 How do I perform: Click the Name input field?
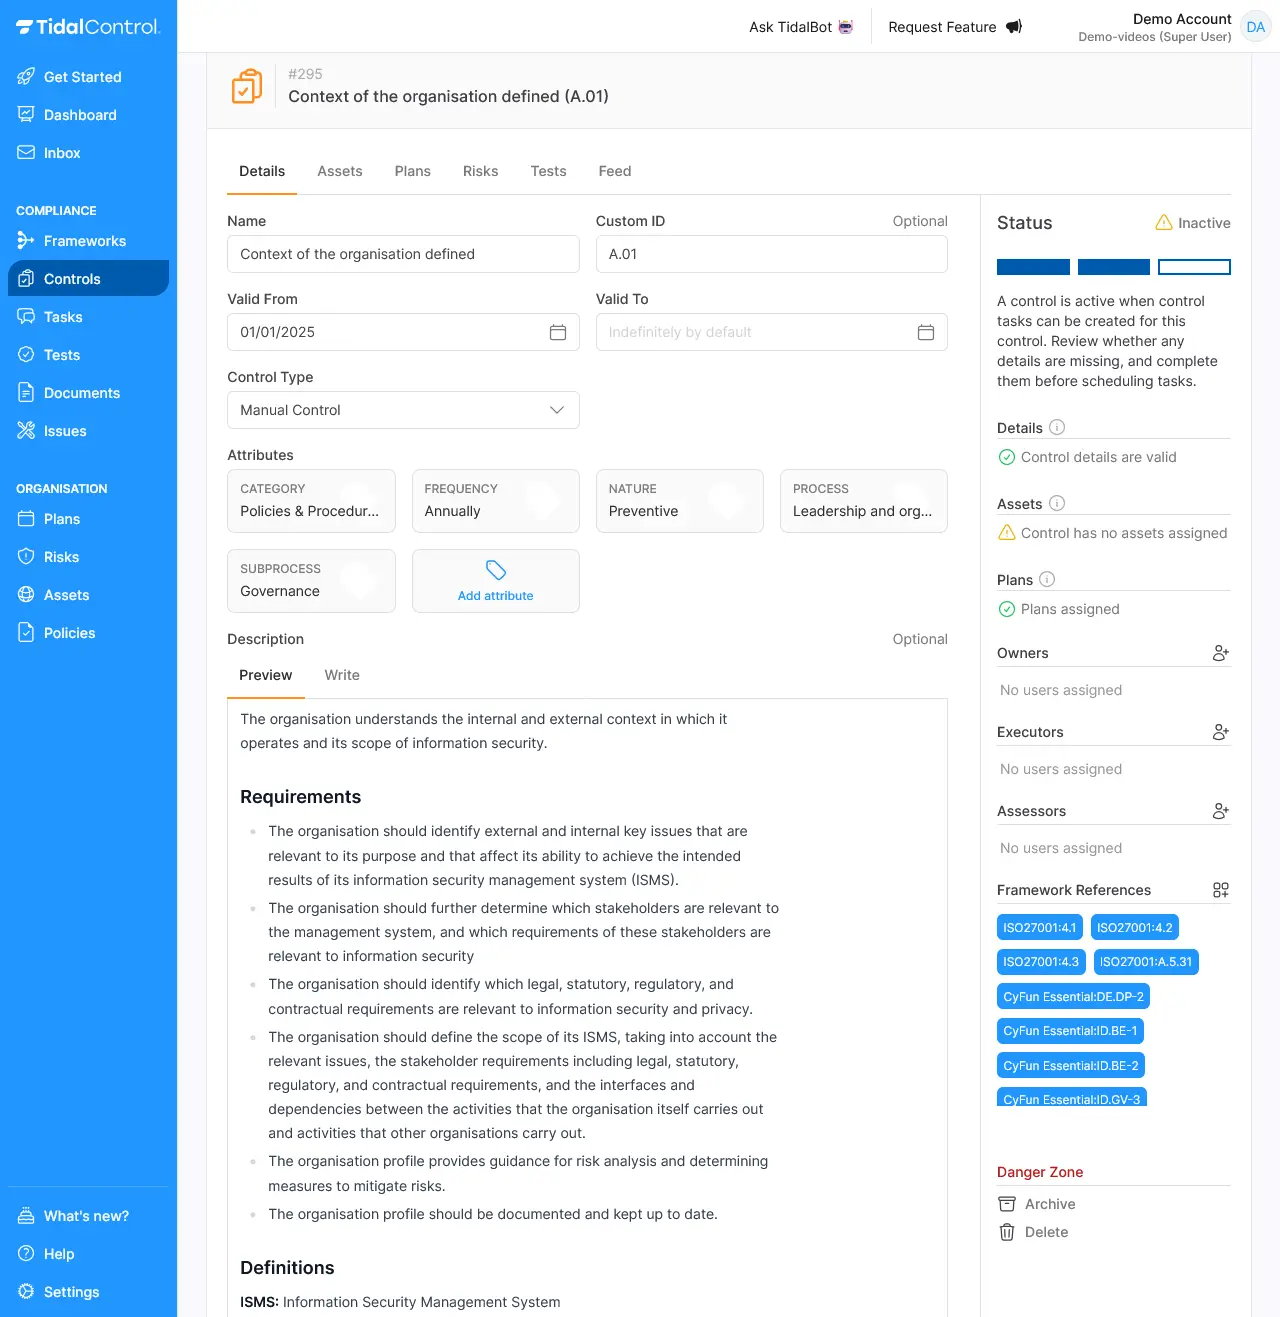pos(403,254)
